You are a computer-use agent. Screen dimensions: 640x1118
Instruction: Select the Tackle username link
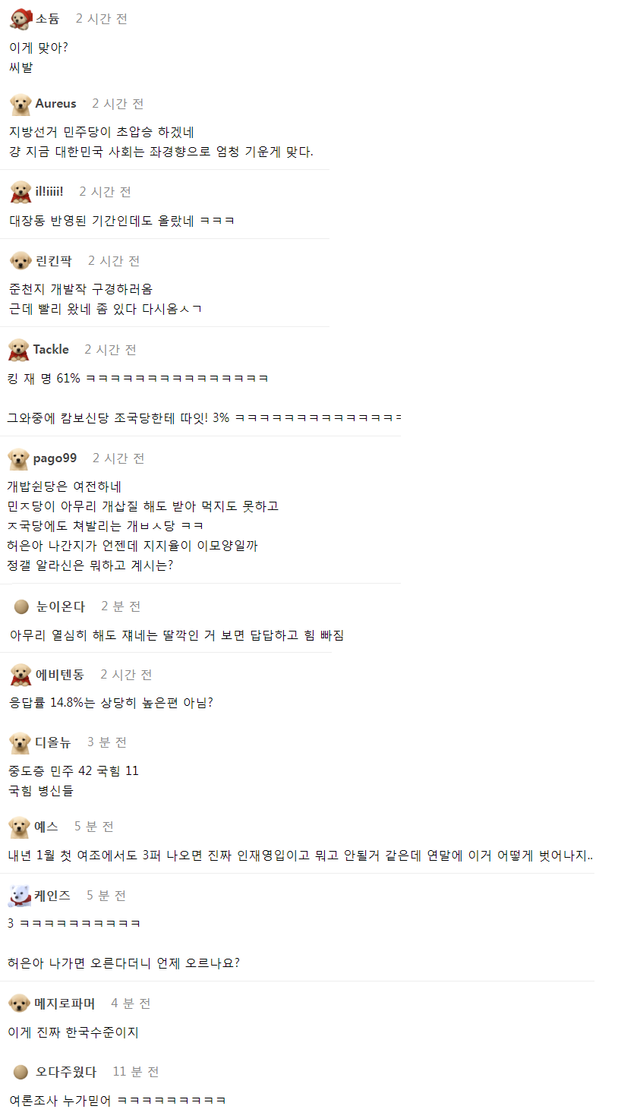tap(51, 350)
